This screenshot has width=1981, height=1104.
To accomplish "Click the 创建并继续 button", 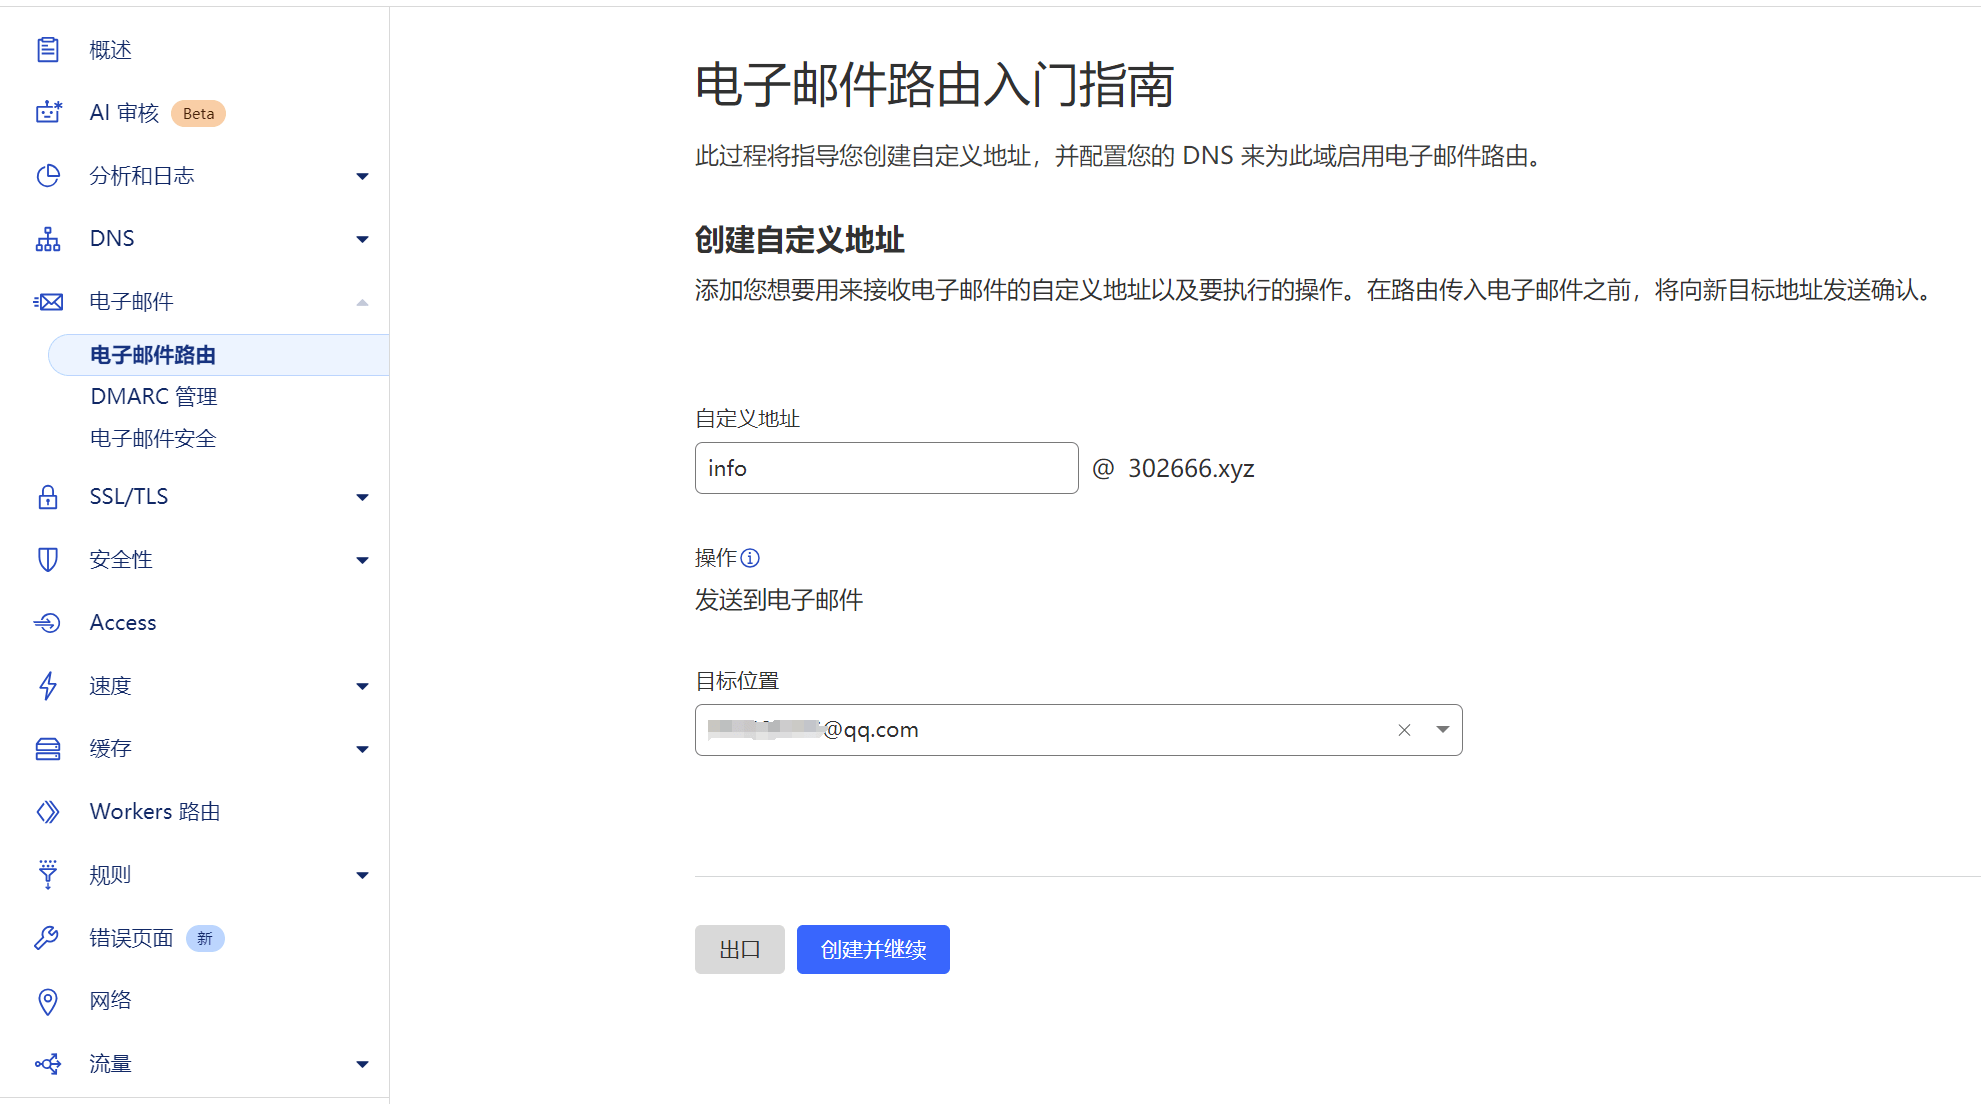I will pyautogui.click(x=872, y=949).
